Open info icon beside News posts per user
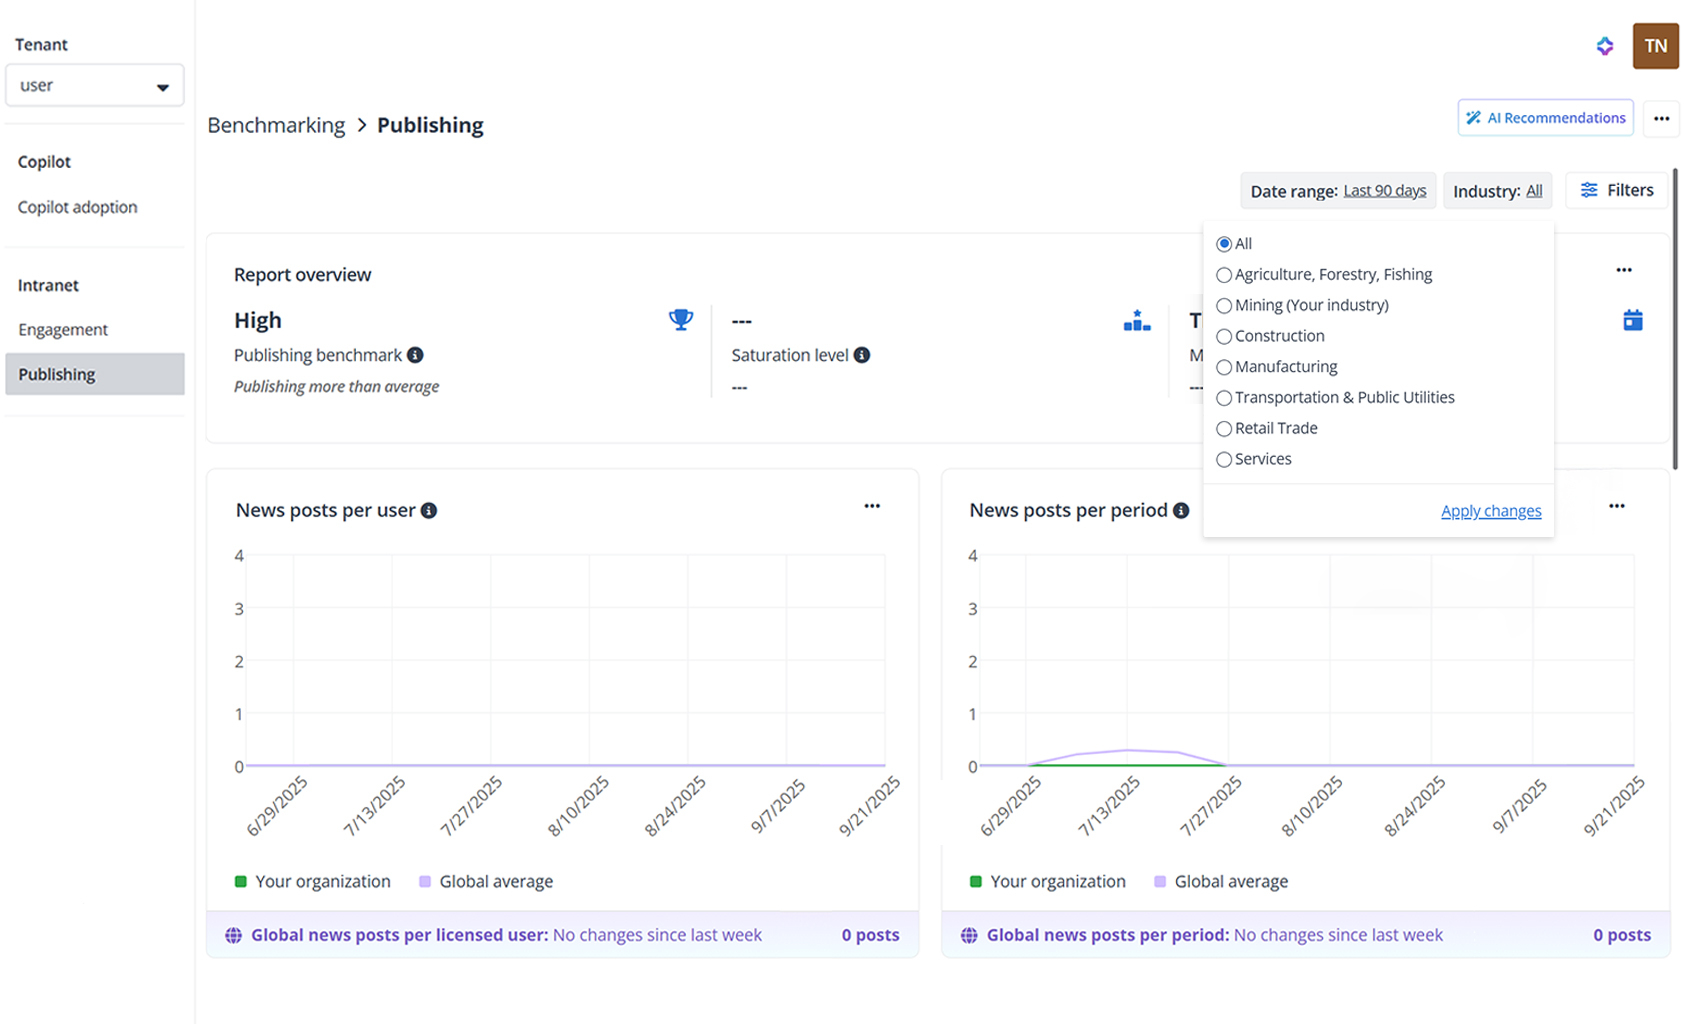The height and width of the screenshot is (1024, 1700). tap(429, 511)
